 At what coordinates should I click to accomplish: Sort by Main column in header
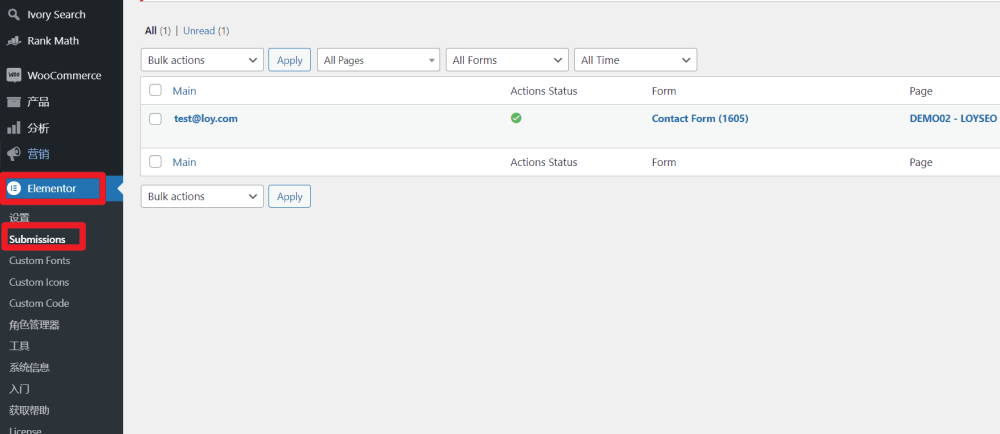tap(184, 91)
